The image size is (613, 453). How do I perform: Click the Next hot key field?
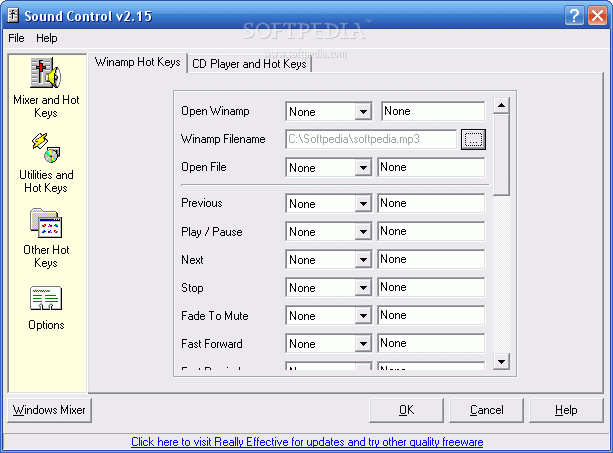click(x=431, y=260)
